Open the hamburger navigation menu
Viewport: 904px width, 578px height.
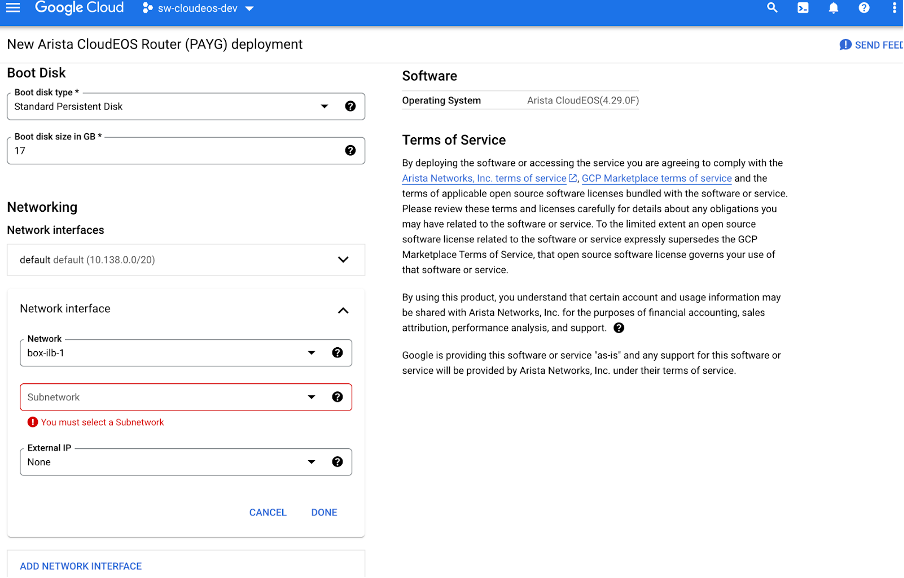point(13,8)
